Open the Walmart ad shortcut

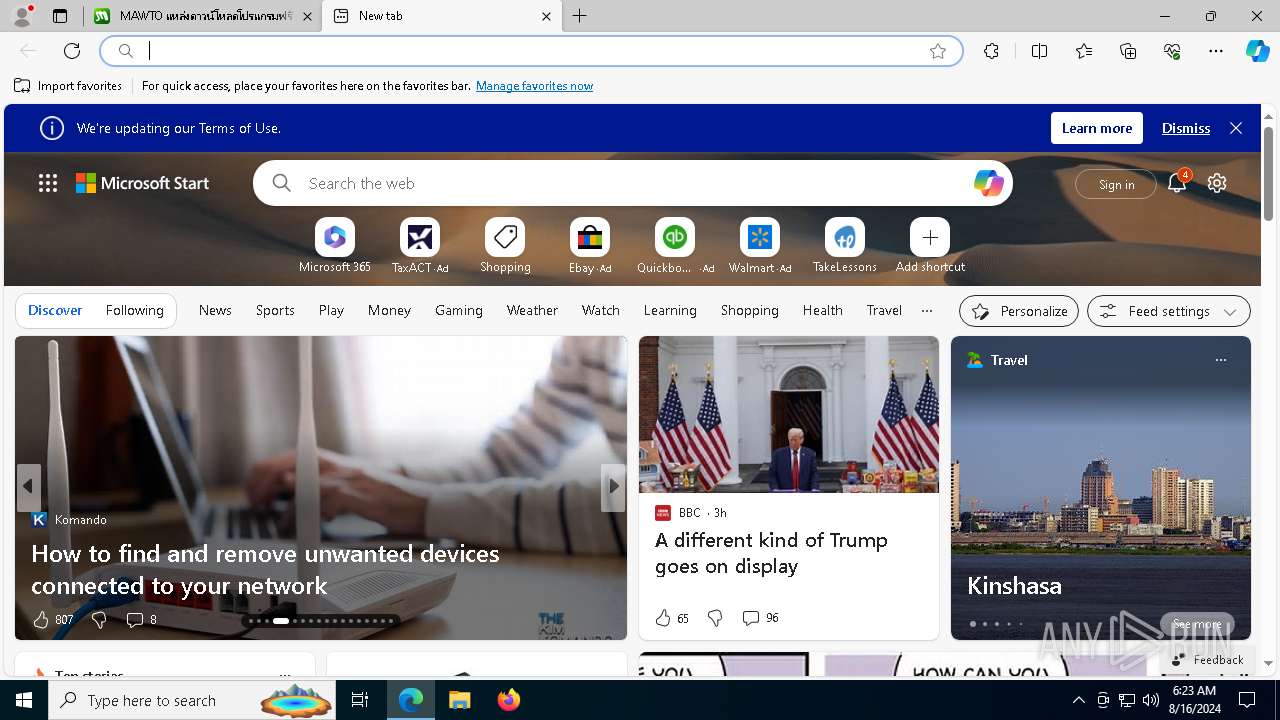760,246
